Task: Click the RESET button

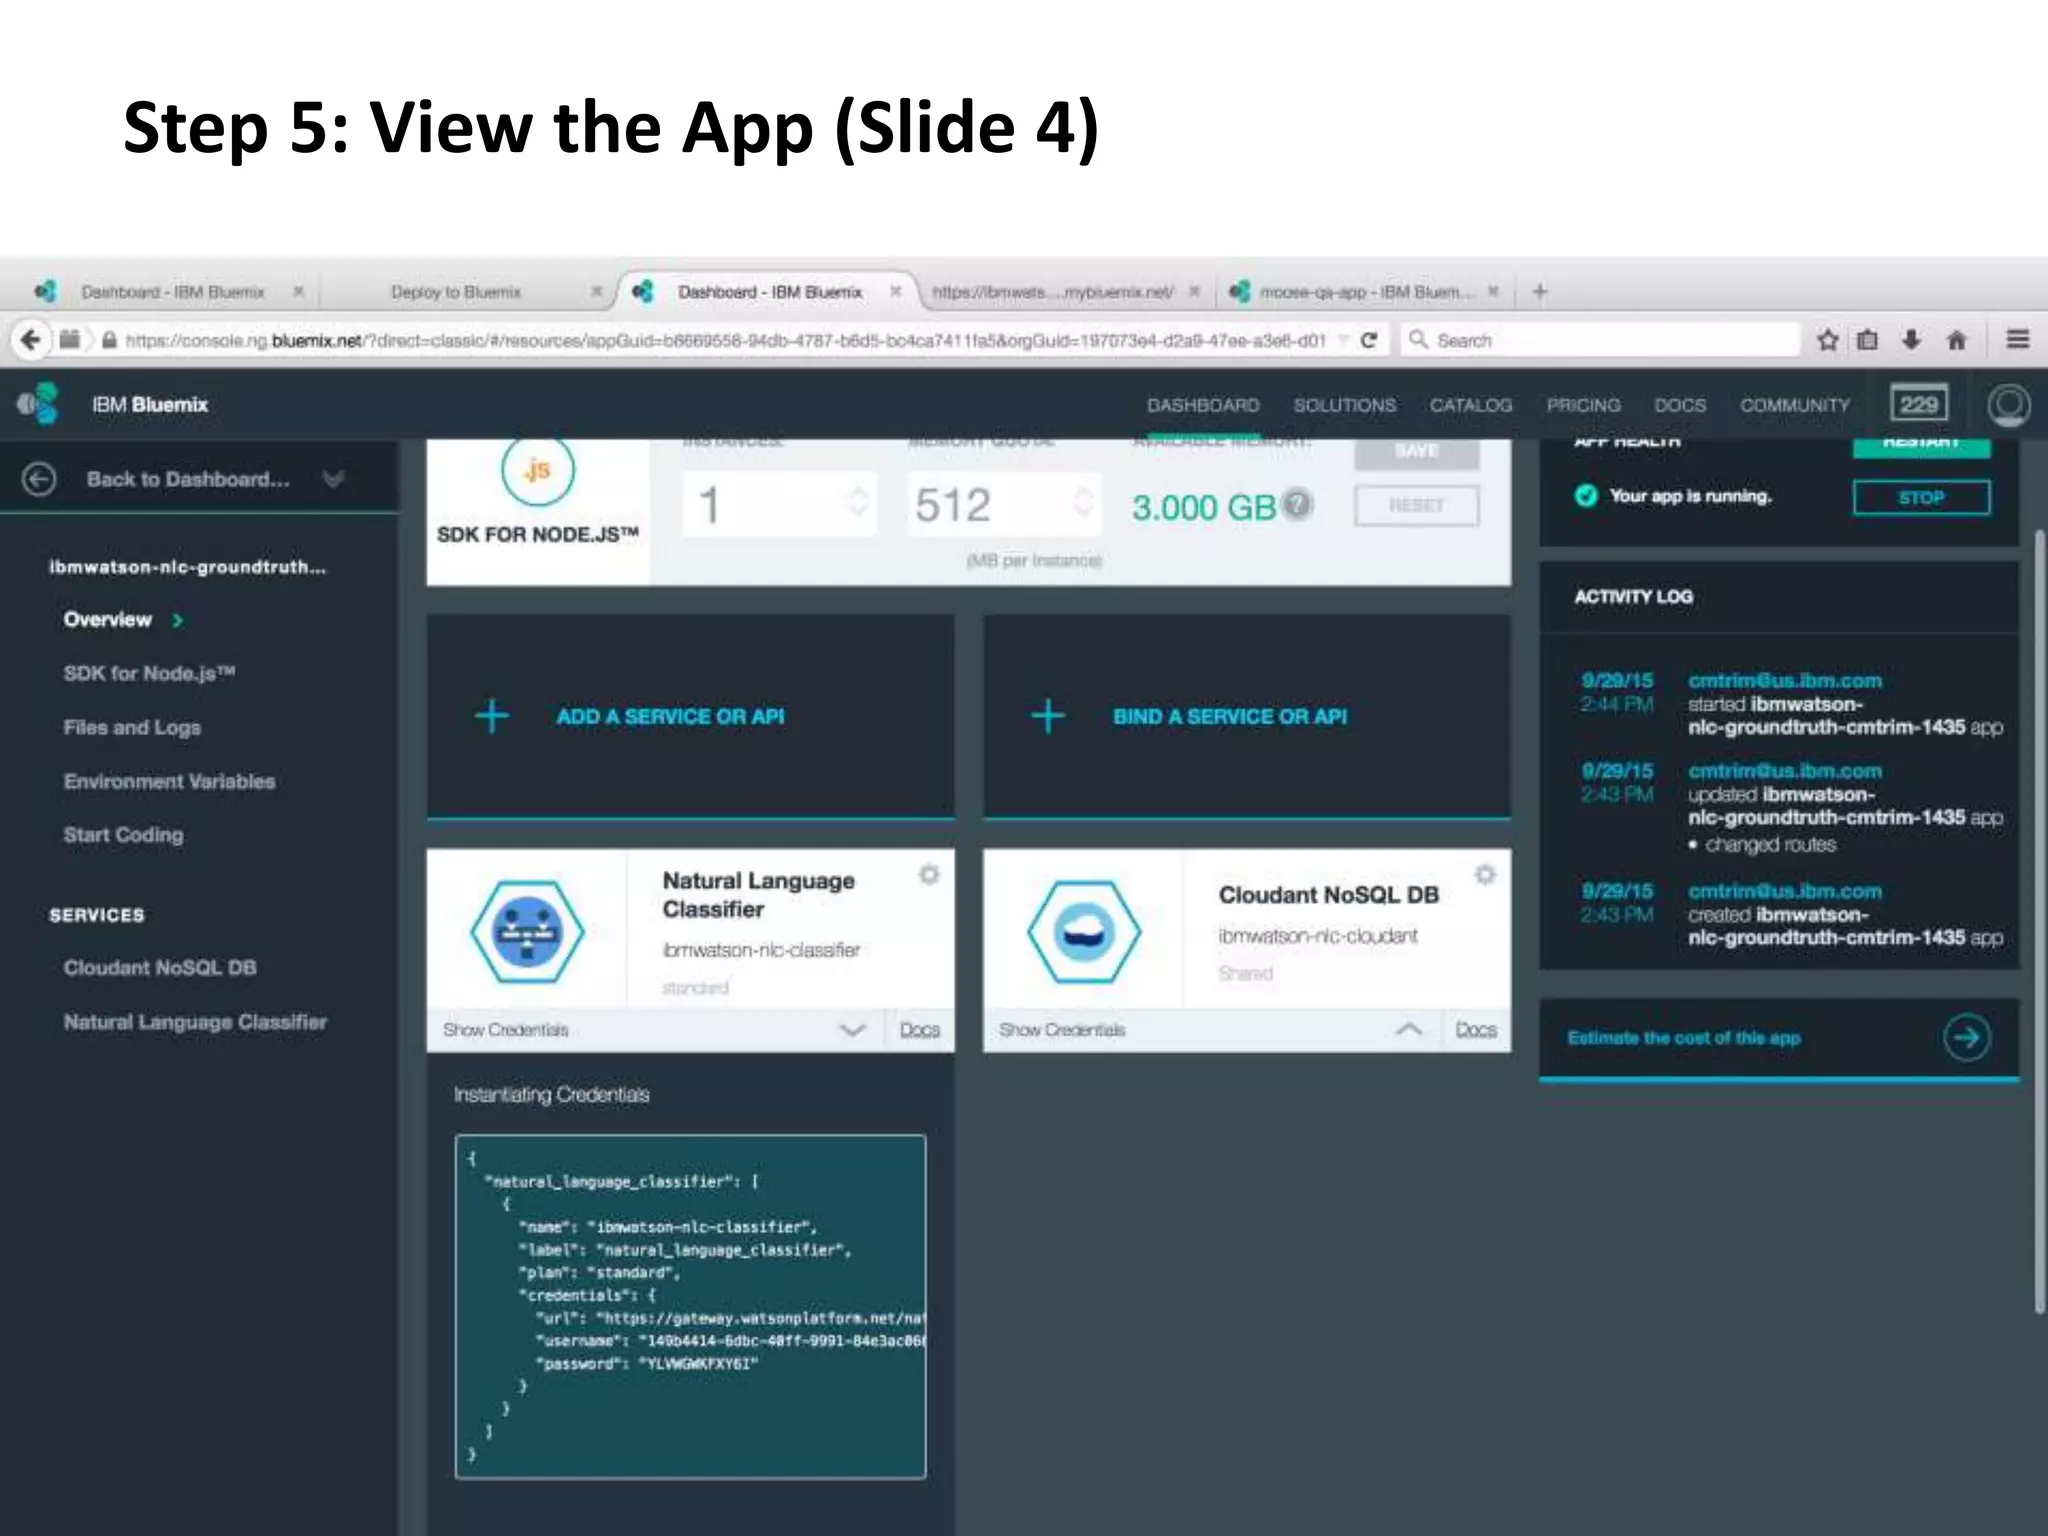Action: pos(1416,505)
